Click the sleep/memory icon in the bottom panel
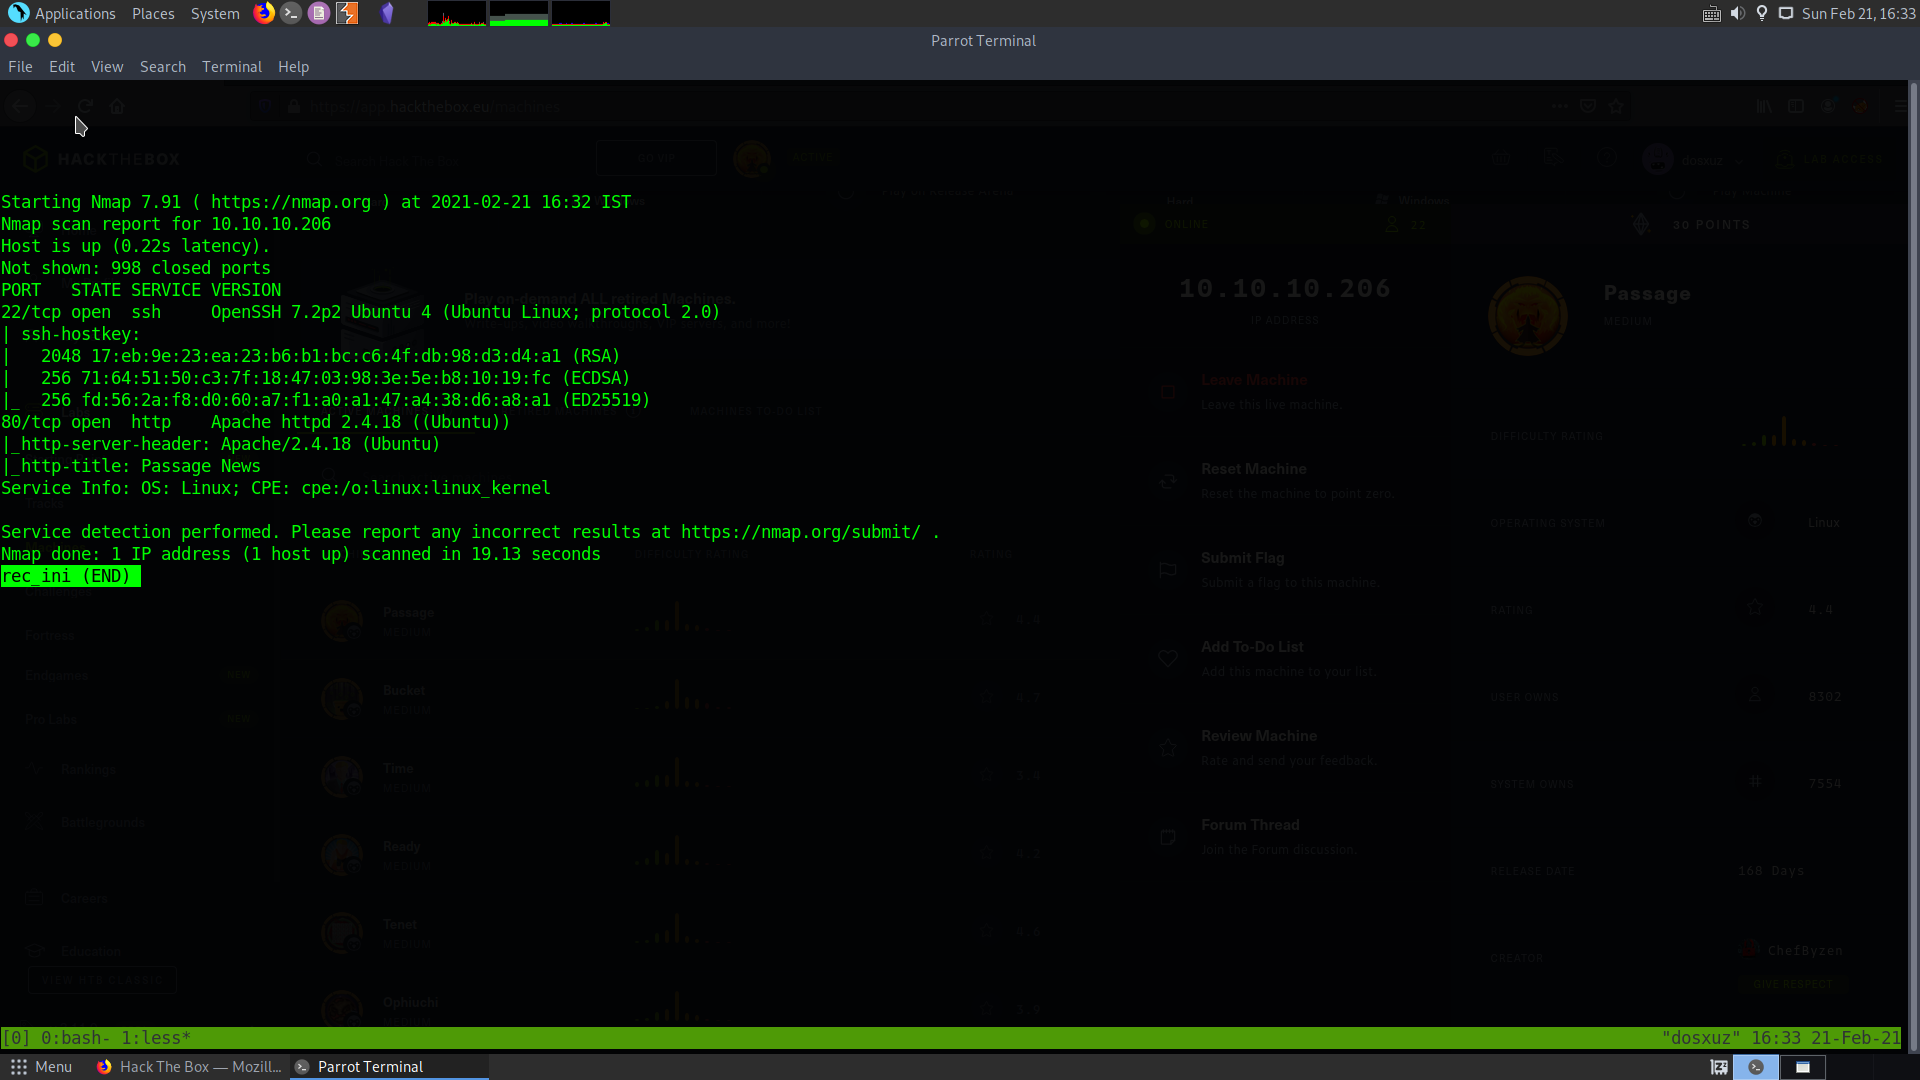The image size is (1920, 1080). tap(1719, 1067)
